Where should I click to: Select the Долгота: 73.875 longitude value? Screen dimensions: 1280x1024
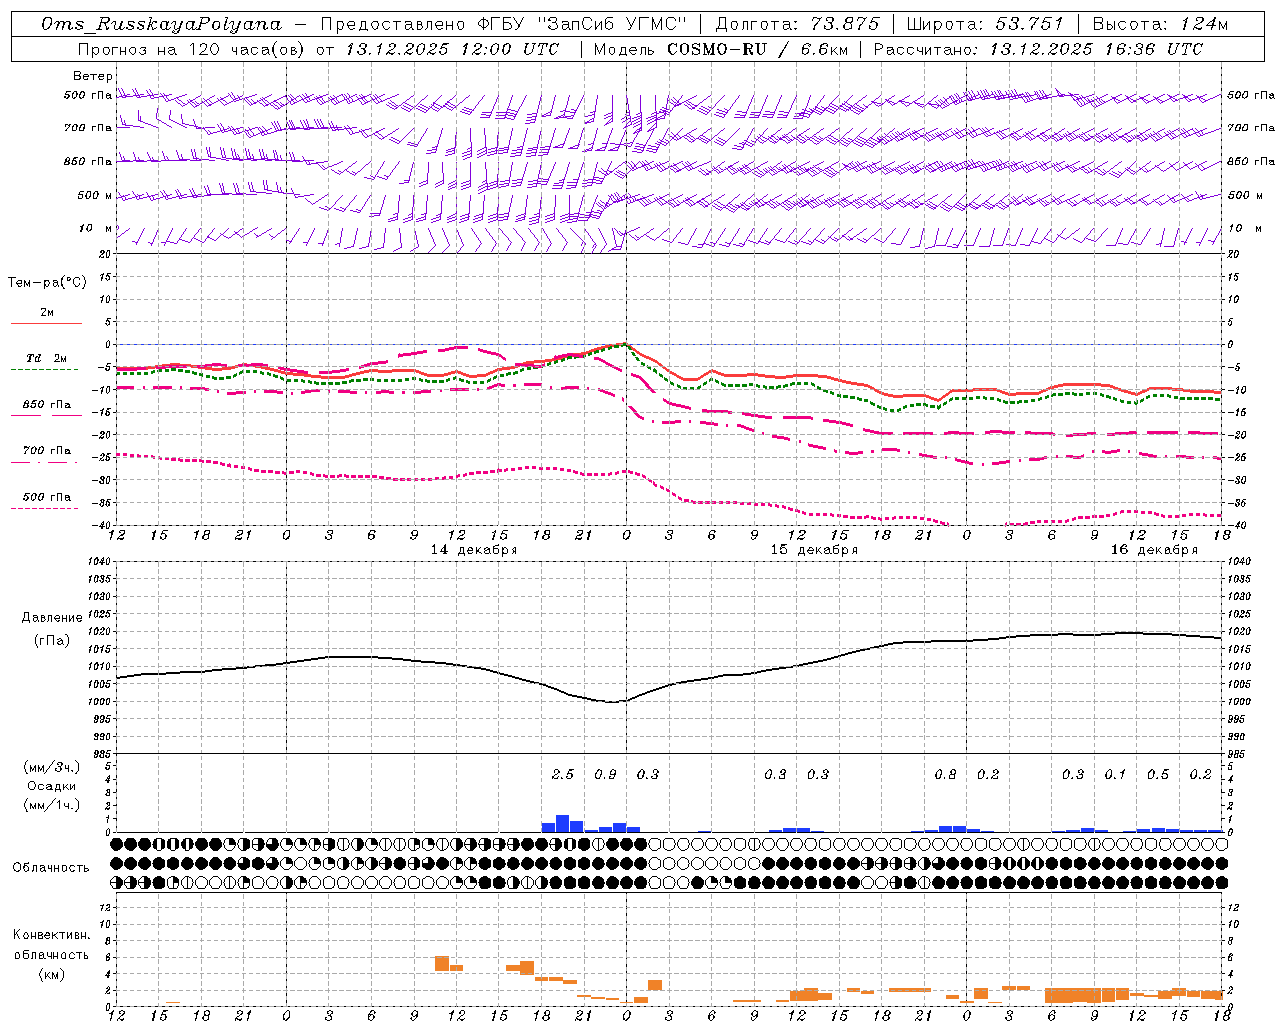[x=798, y=24]
